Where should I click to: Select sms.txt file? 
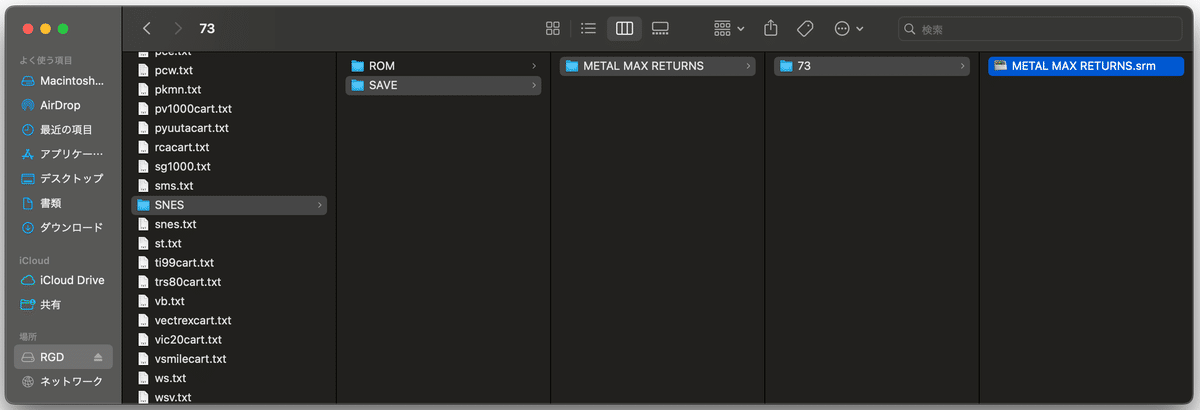[x=229, y=186]
